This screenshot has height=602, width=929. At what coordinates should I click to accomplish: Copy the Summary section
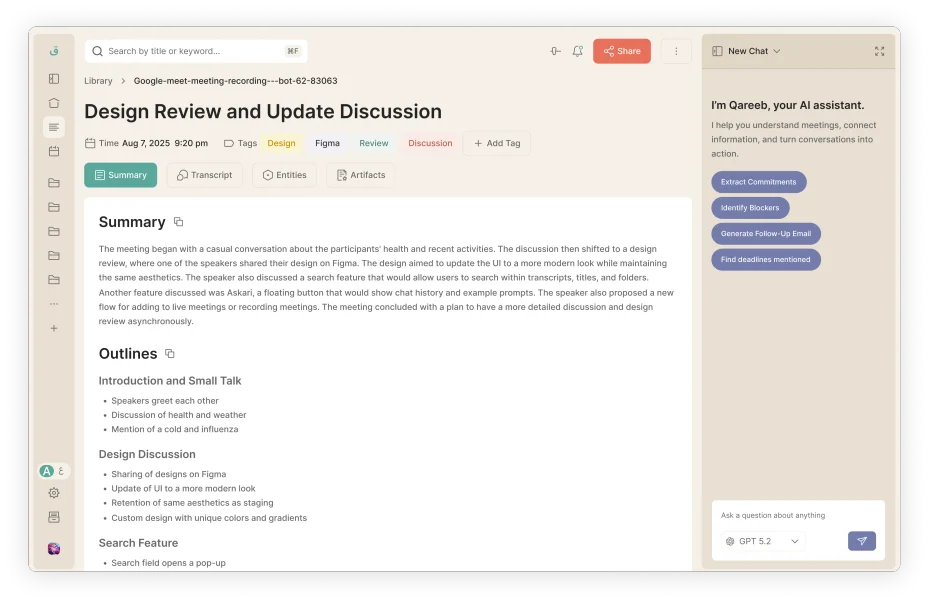click(178, 222)
